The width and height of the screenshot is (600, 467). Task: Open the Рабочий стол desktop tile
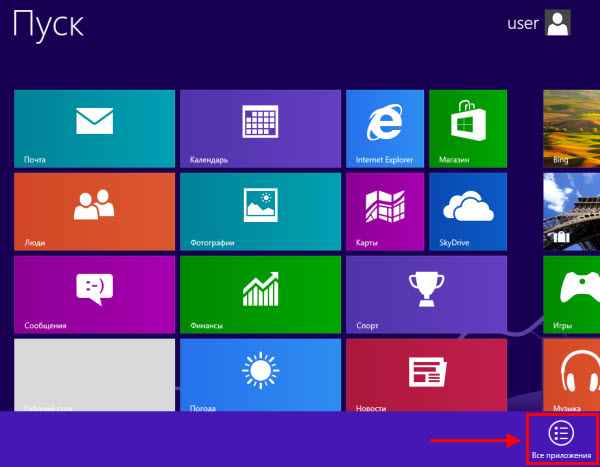[x=94, y=374]
